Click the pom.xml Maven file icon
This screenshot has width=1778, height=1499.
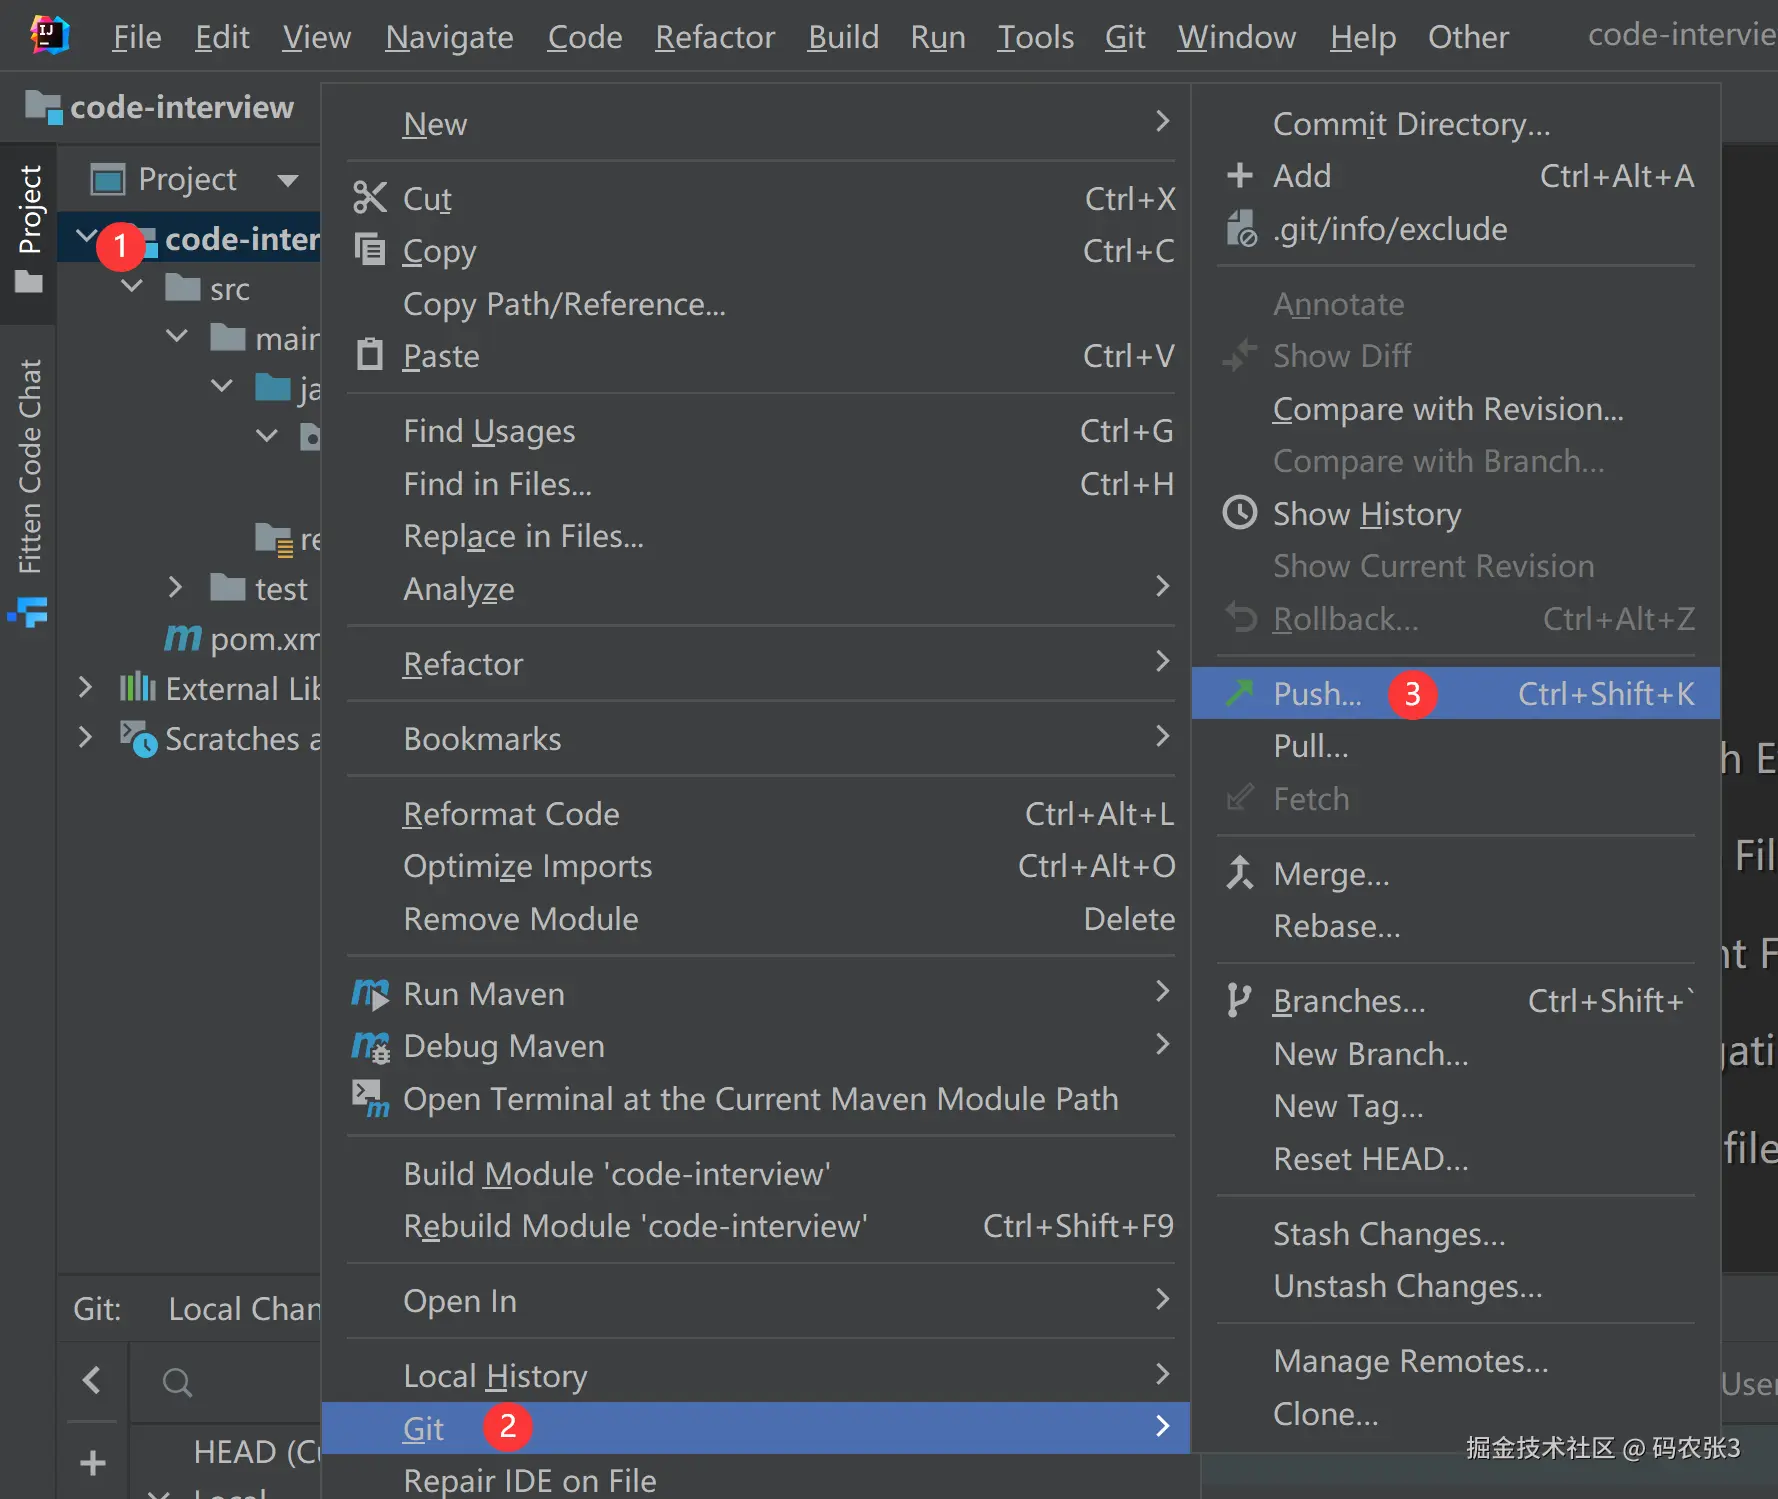[183, 637]
